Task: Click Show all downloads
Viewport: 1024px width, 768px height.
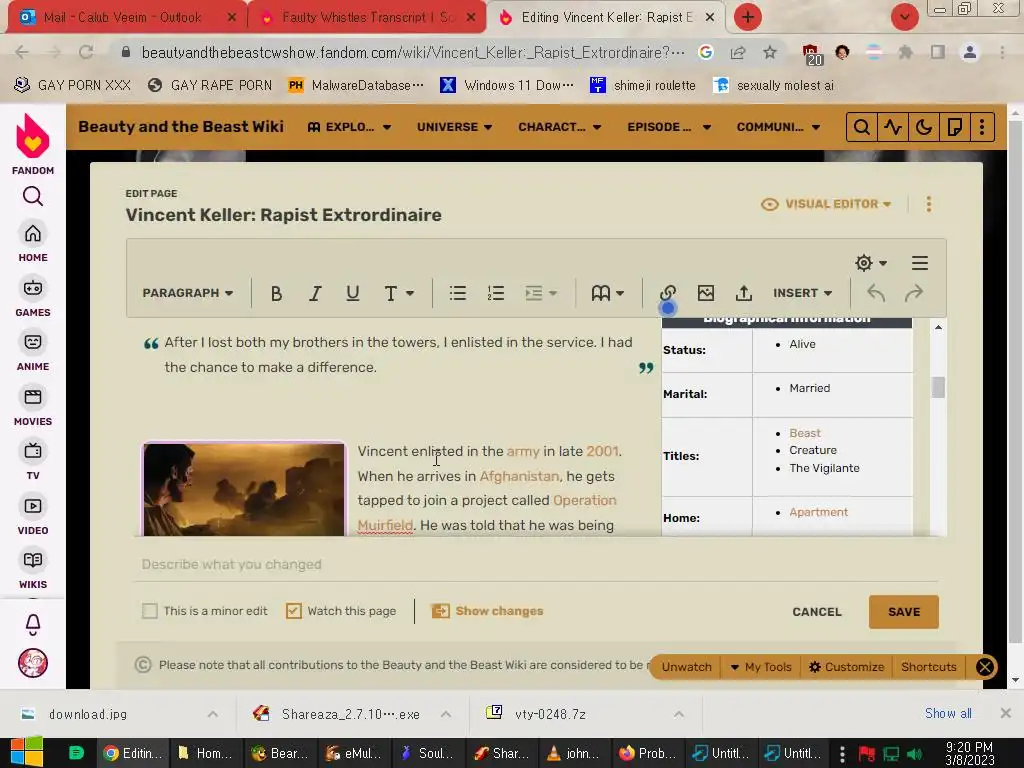Action: pyautogui.click(x=948, y=713)
